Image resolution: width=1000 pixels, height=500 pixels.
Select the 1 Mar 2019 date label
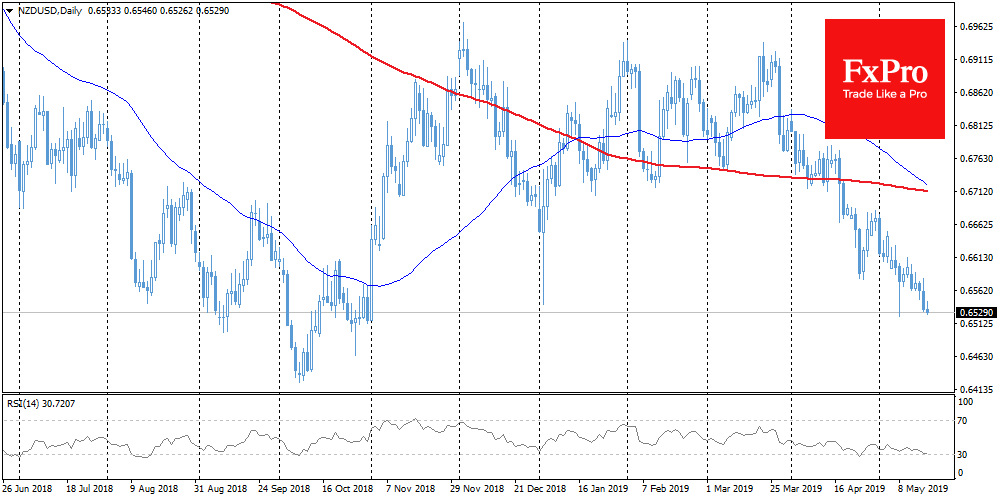pyautogui.click(x=731, y=491)
